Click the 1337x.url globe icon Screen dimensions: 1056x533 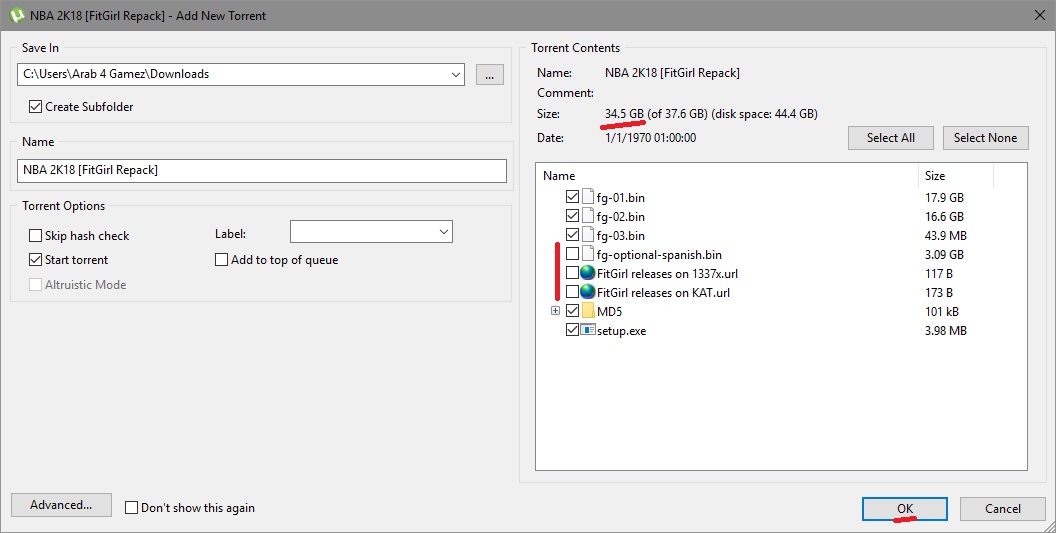[588, 274]
